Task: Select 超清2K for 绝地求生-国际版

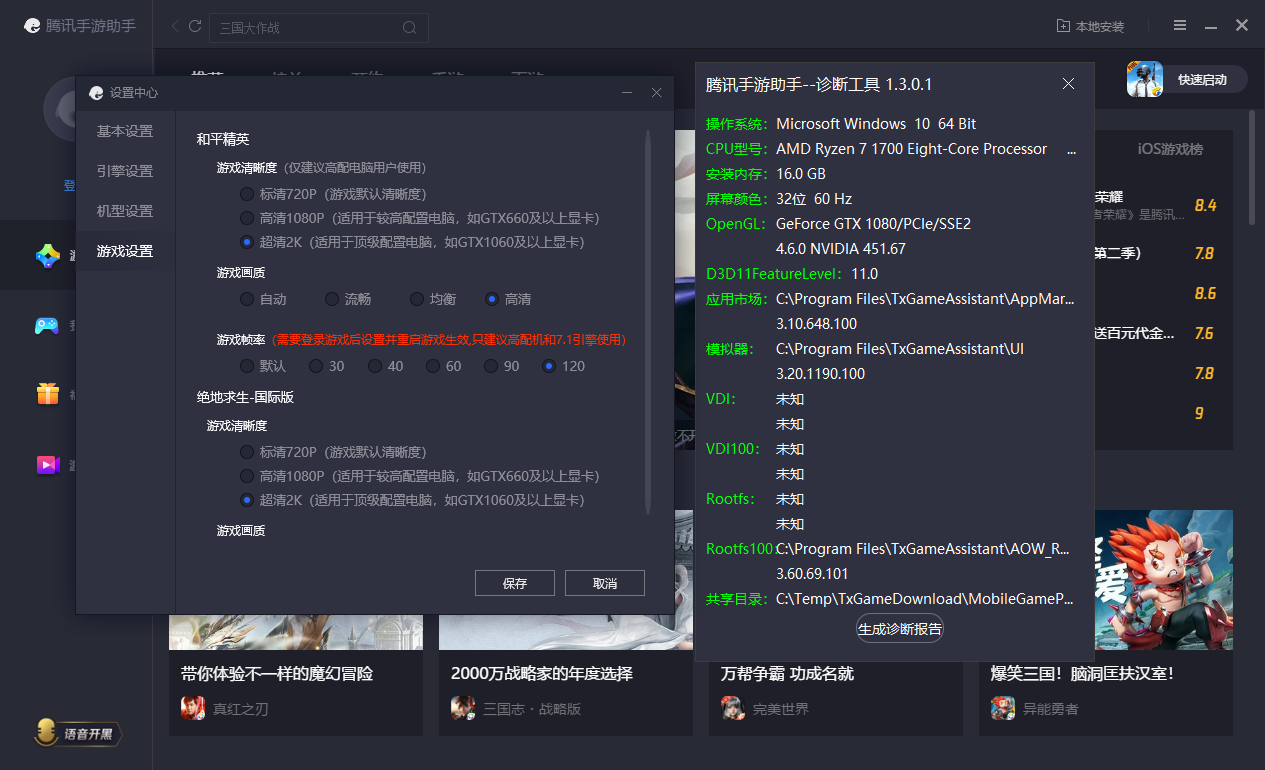Action: 247,500
